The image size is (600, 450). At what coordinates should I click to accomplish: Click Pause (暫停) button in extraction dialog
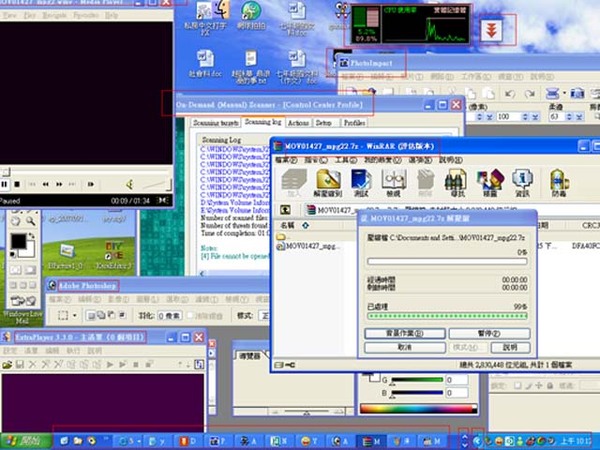[x=489, y=333]
